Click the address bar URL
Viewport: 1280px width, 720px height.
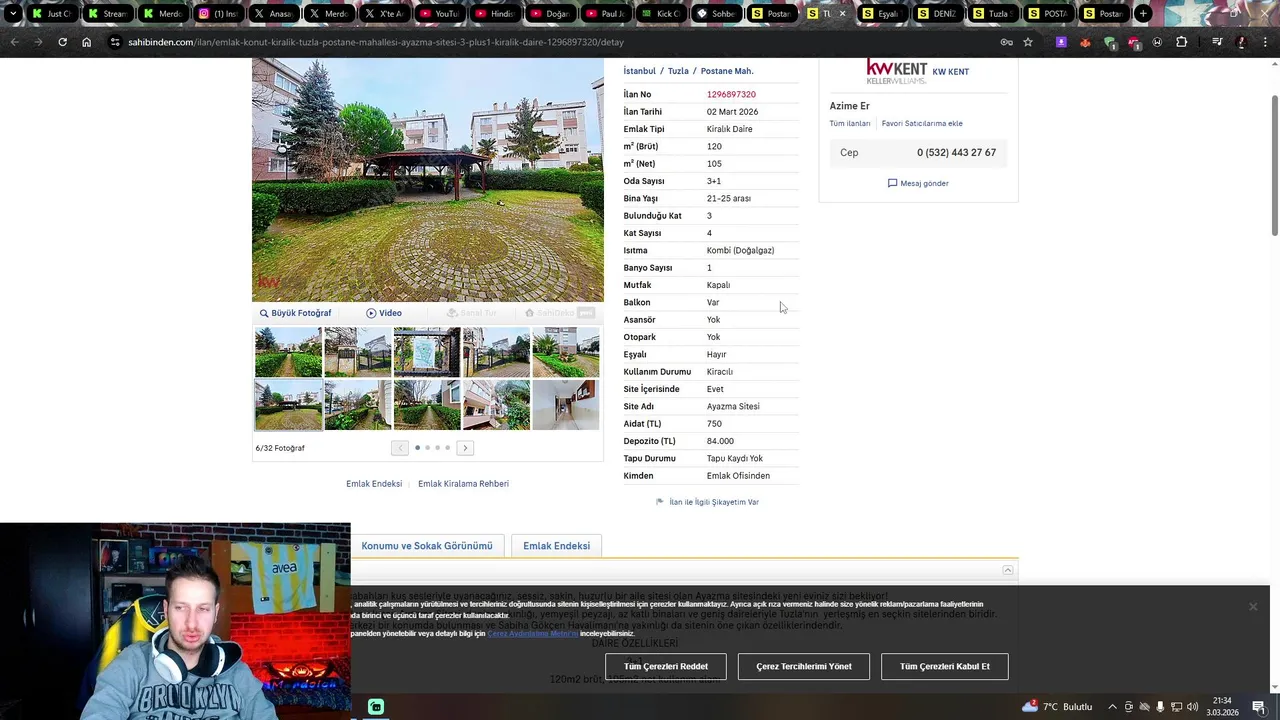(376, 42)
